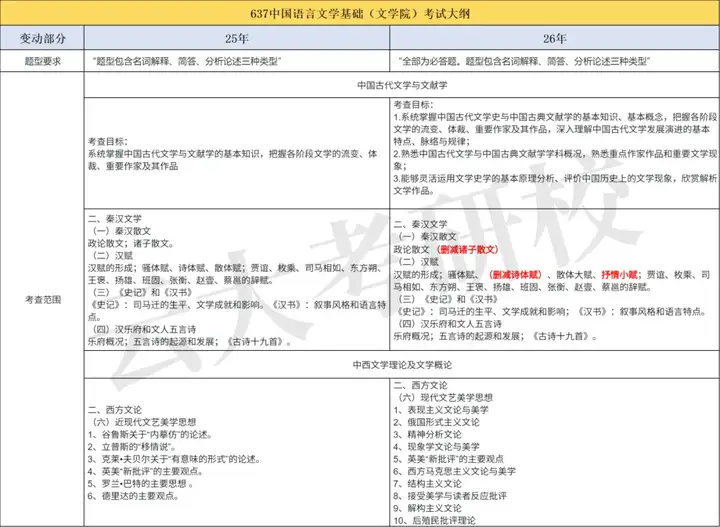Click the '乐府概况；五言诗的起源和发展' line in 26年 column
The height and width of the screenshot is (527, 720).
(495, 336)
